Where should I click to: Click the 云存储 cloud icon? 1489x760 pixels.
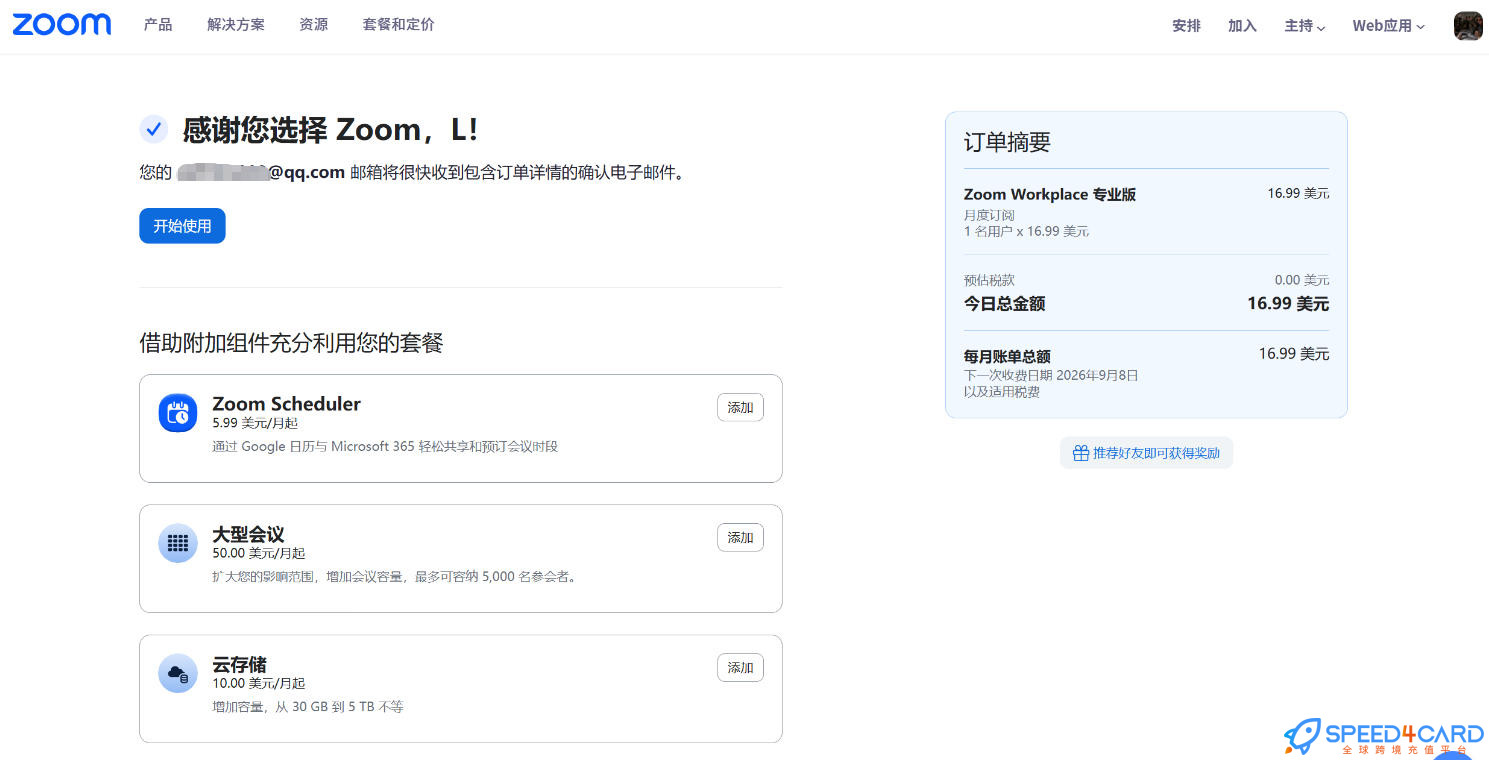point(178,673)
